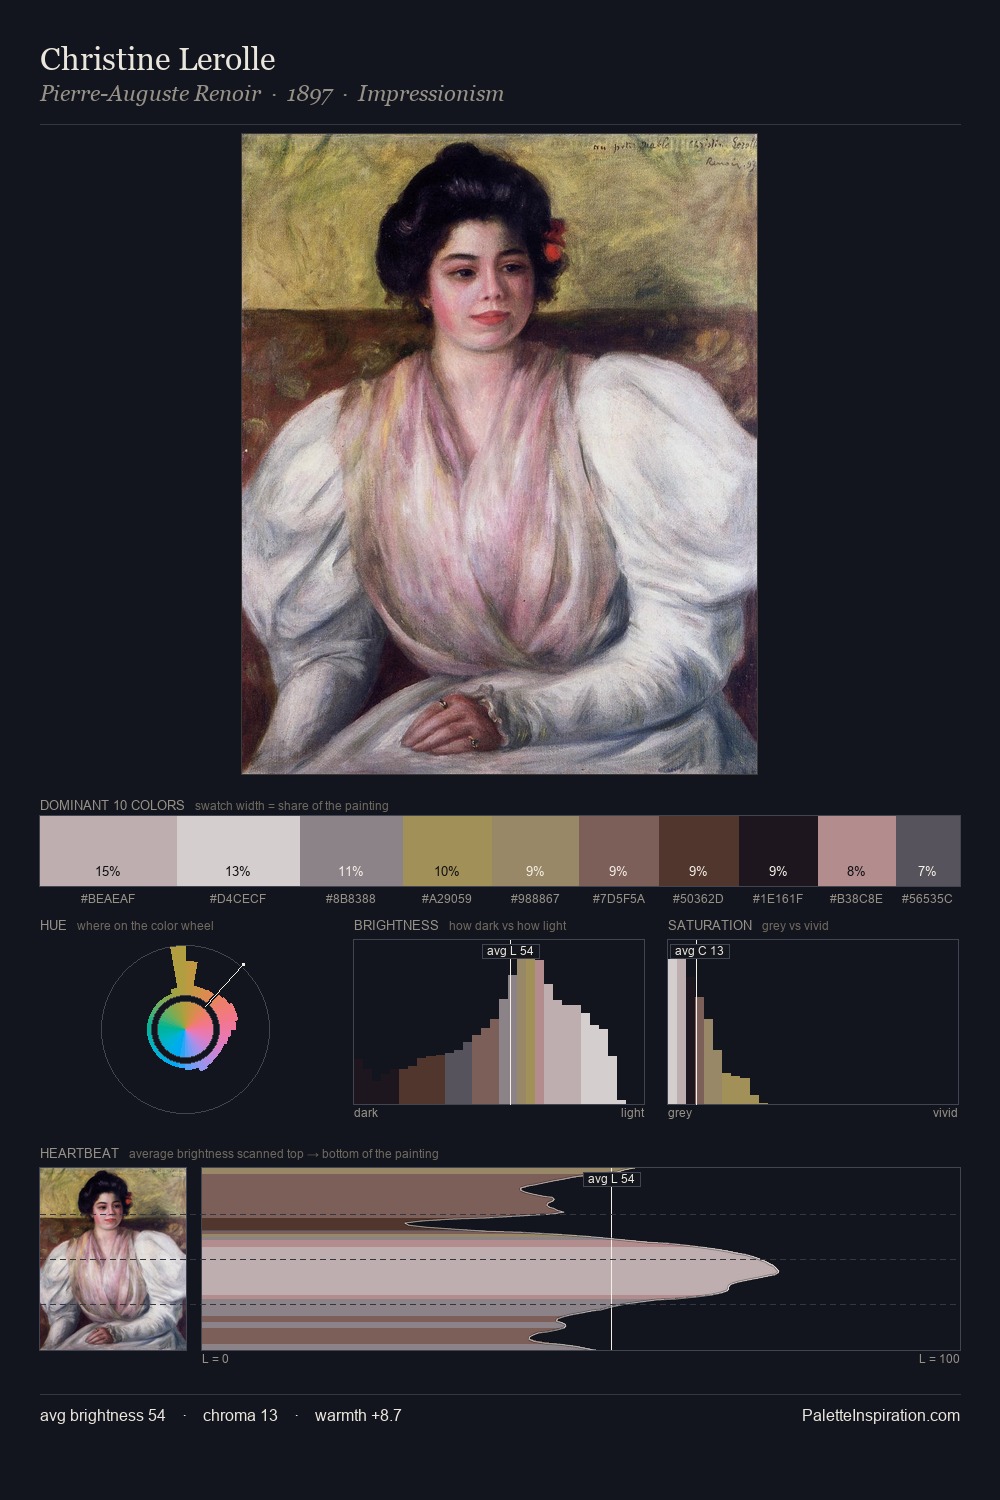Click the #8B8388 grey swatch

[351, 851]
